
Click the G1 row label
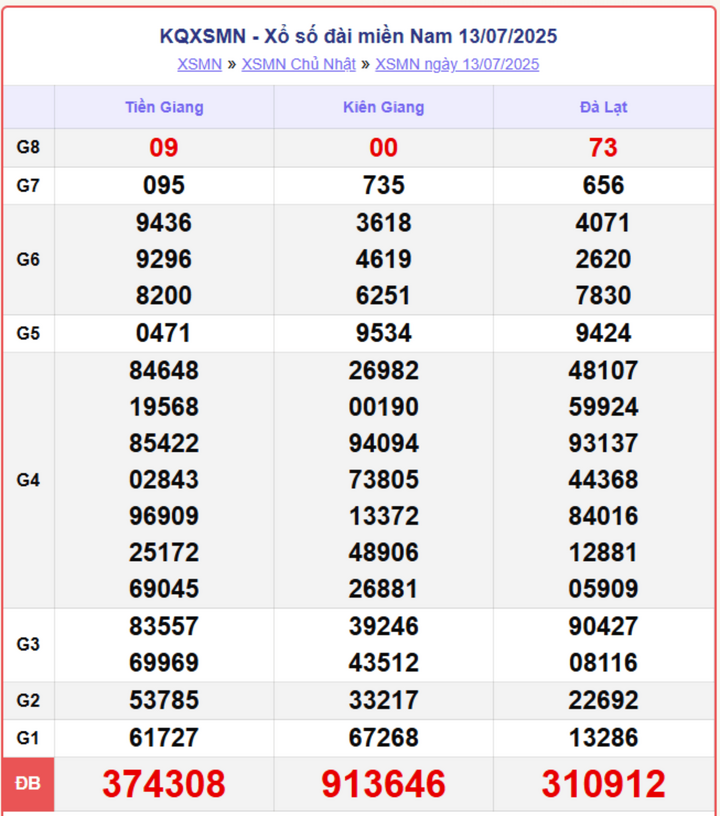(x=28, y=738)
